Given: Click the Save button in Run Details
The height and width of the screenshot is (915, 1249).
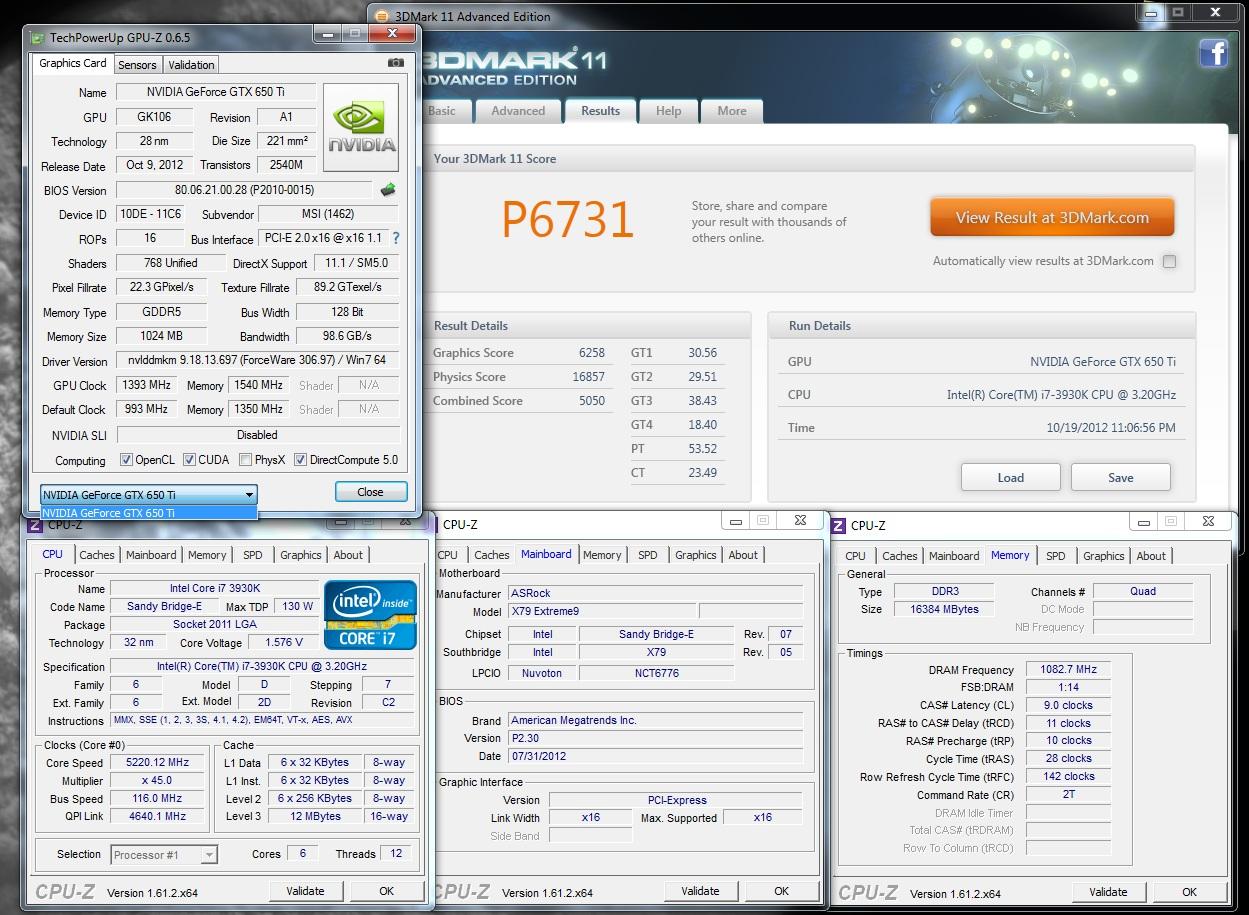Looking at the screenshot, I should (x=1121, y=477).
